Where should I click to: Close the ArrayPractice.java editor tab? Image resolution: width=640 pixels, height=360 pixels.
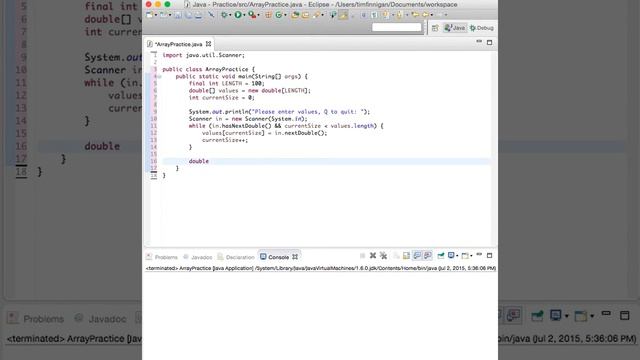click(x=209, y=44)
